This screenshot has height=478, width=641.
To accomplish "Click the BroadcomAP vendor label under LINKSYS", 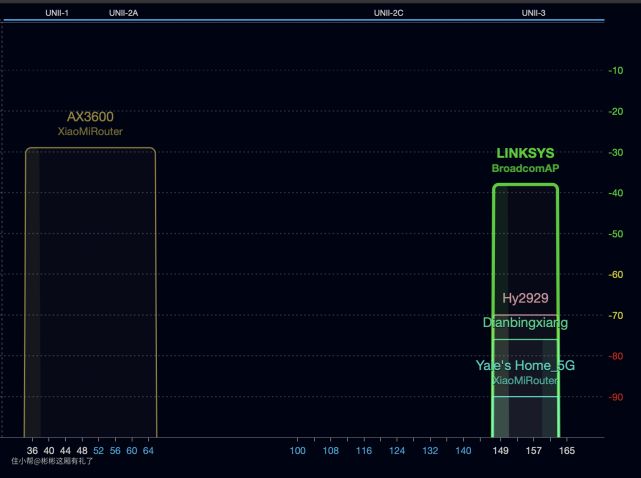I will coord(525,169).
